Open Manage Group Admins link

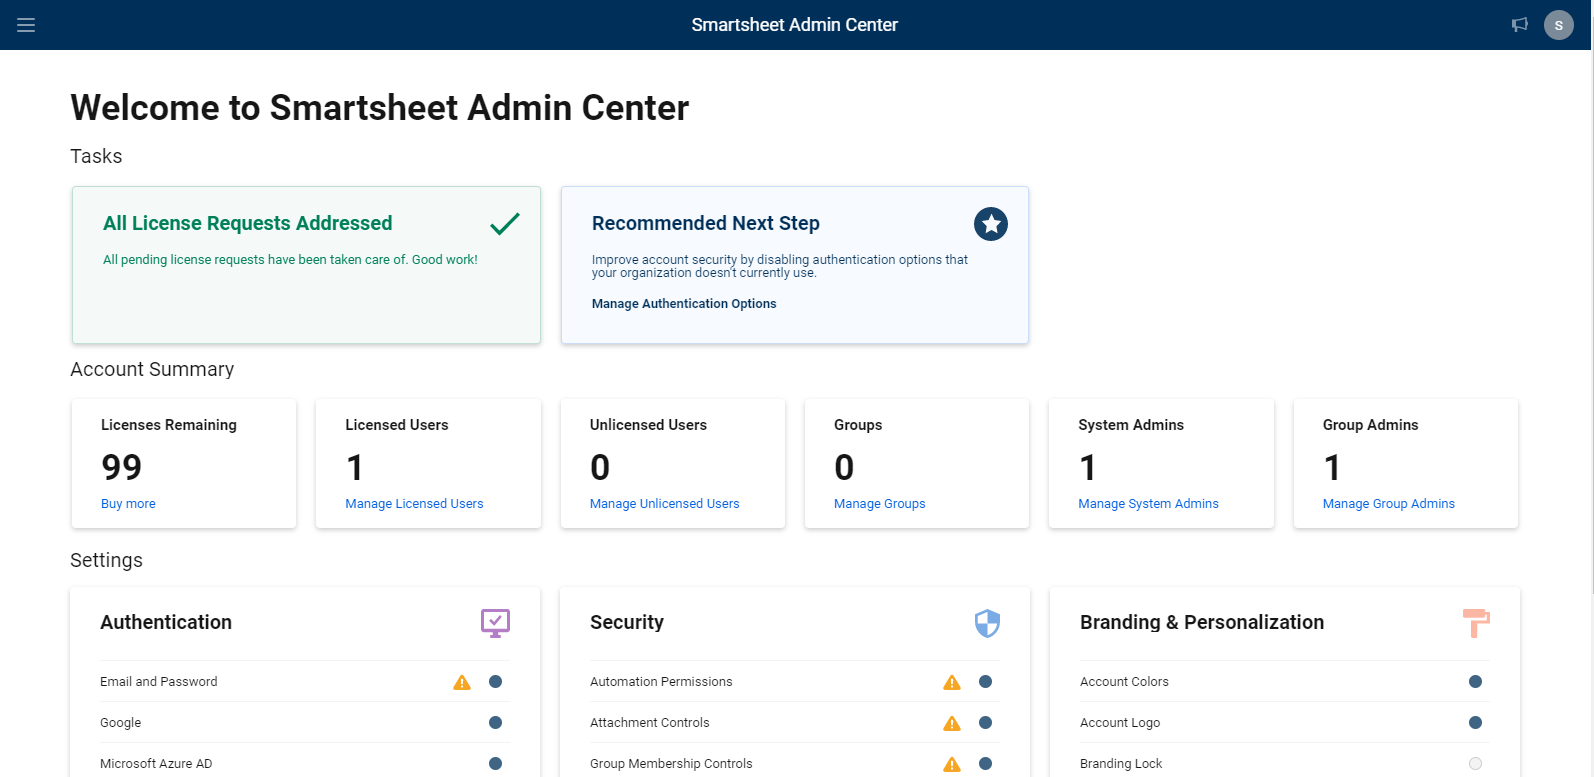[1389, 504]
